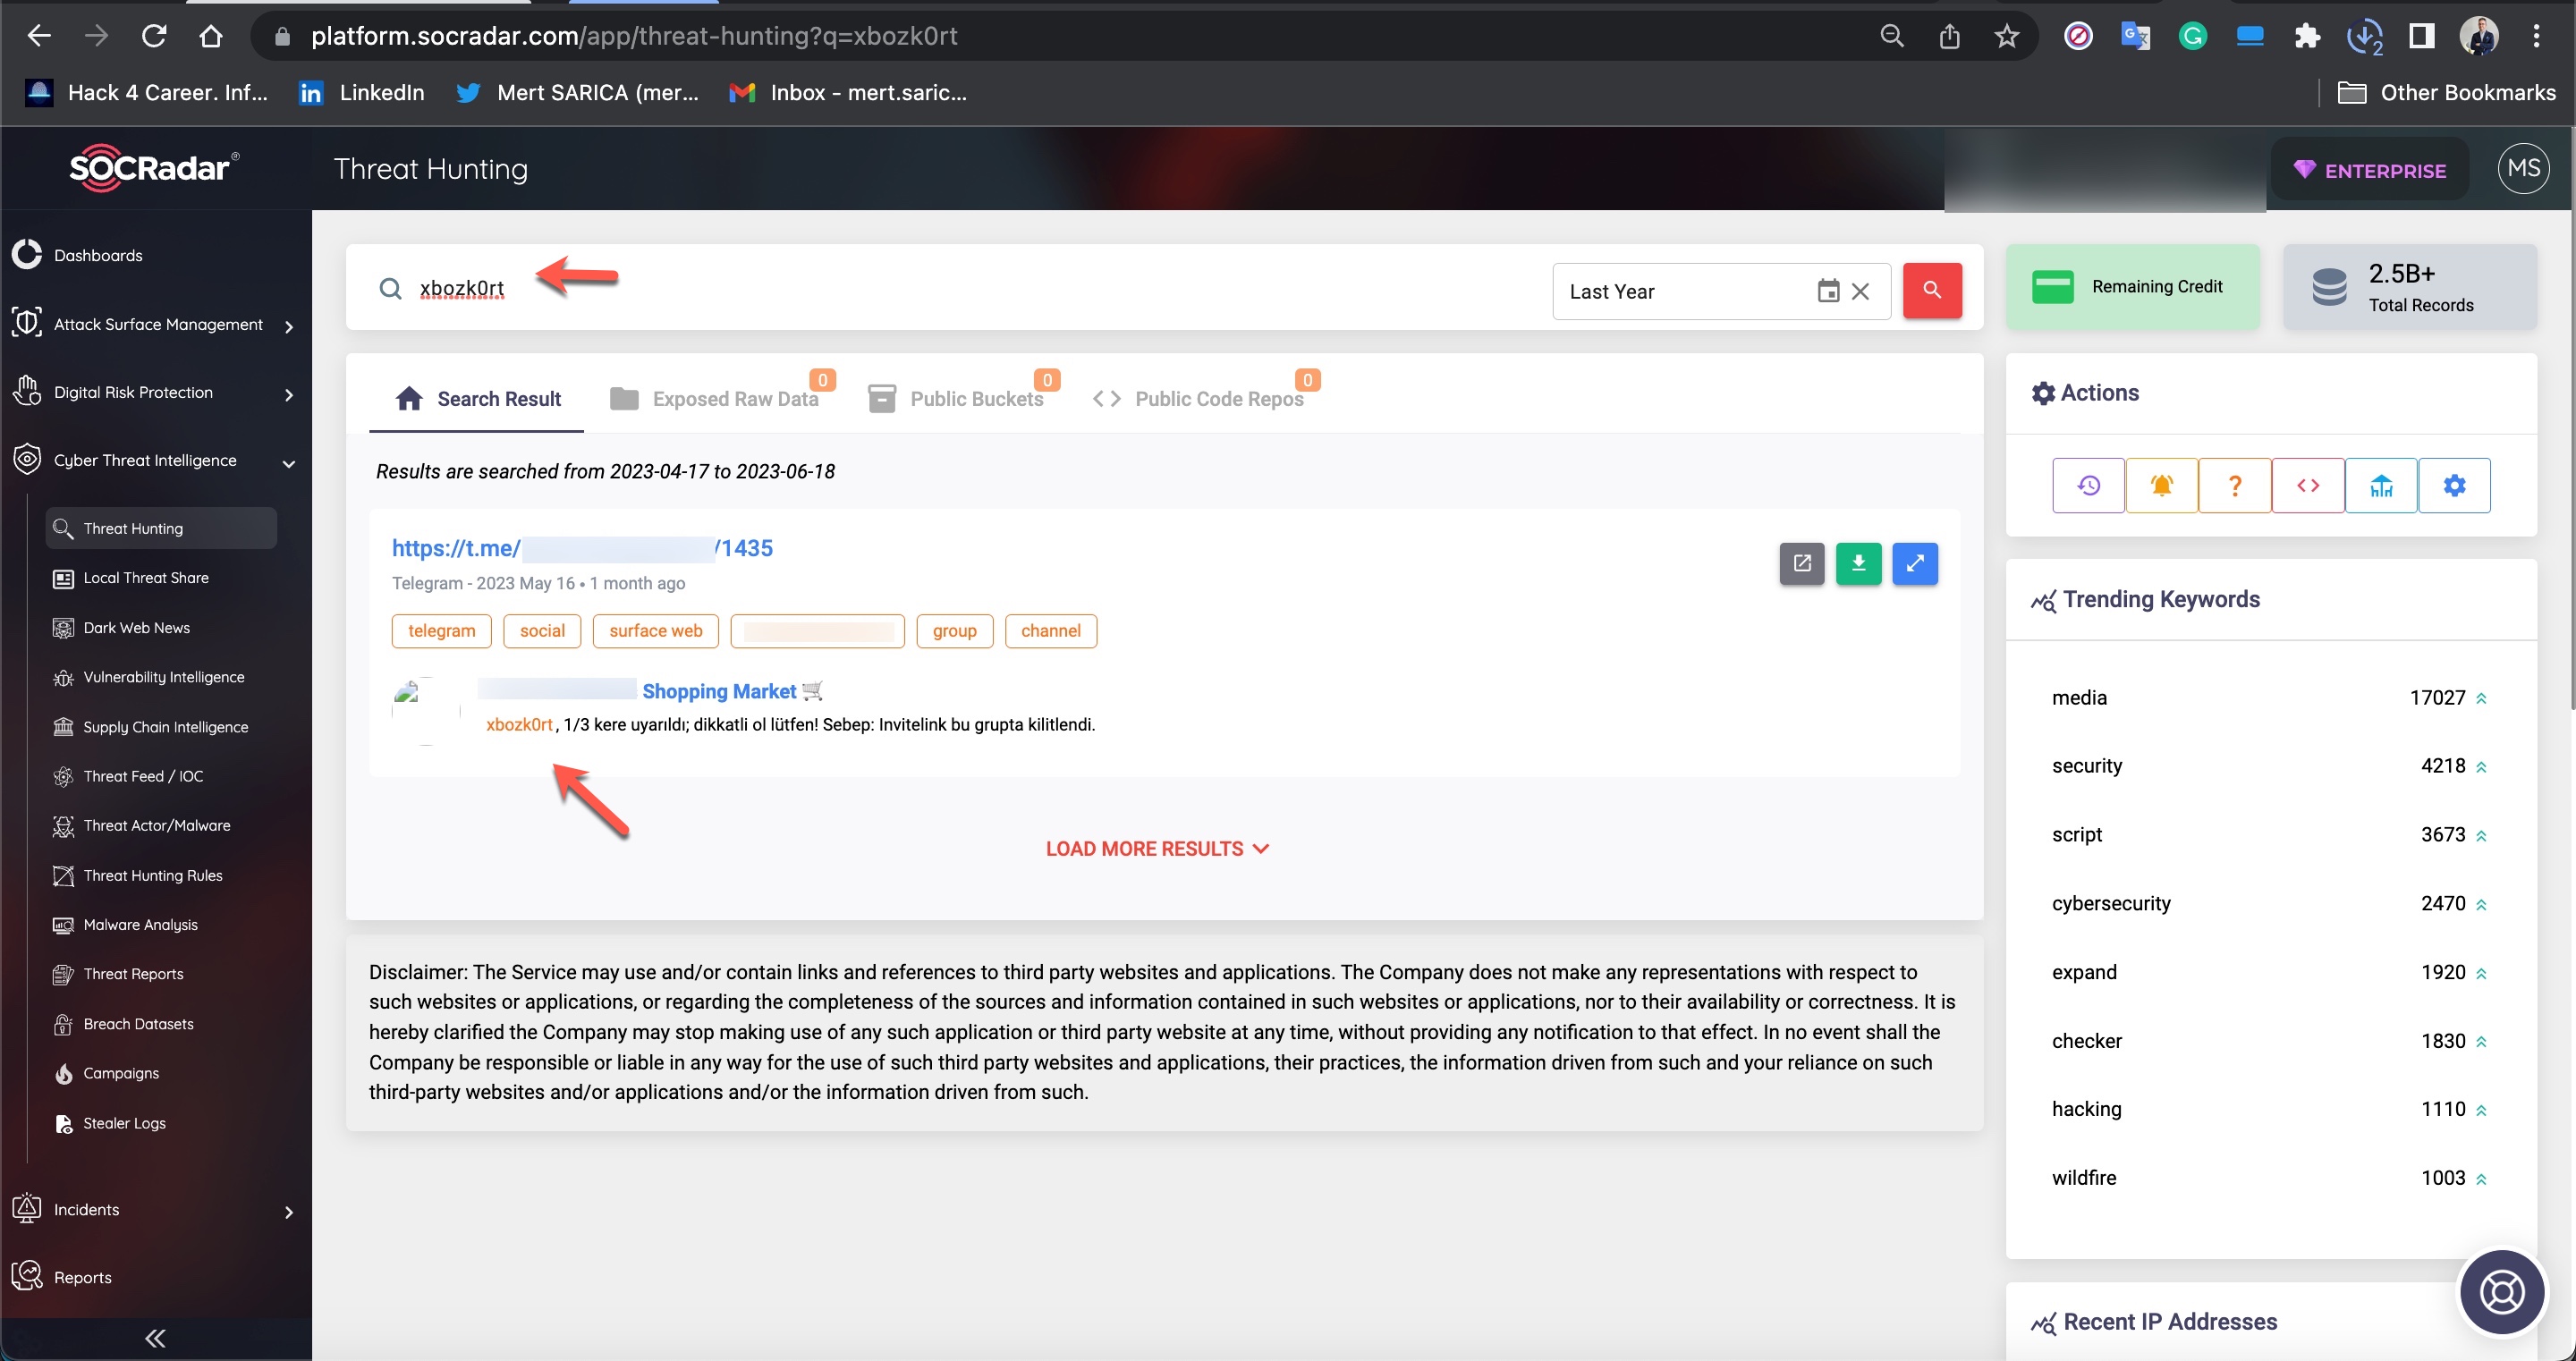This screenshot has width=2576, height=1361.
Task: Click the question mark help icon in Actions
Action: [x=2235, y=486]
